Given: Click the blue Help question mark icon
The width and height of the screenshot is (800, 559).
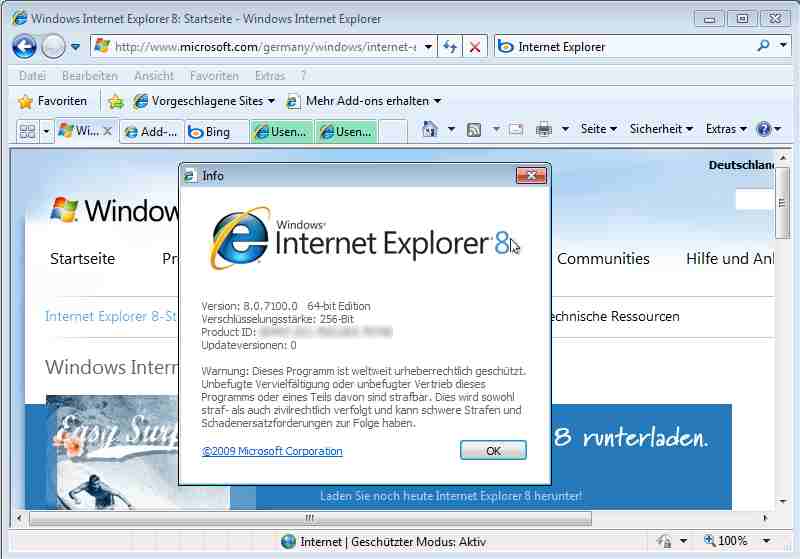Looking at the screenshot, I should pyautogui.click(x=764, y=129).
